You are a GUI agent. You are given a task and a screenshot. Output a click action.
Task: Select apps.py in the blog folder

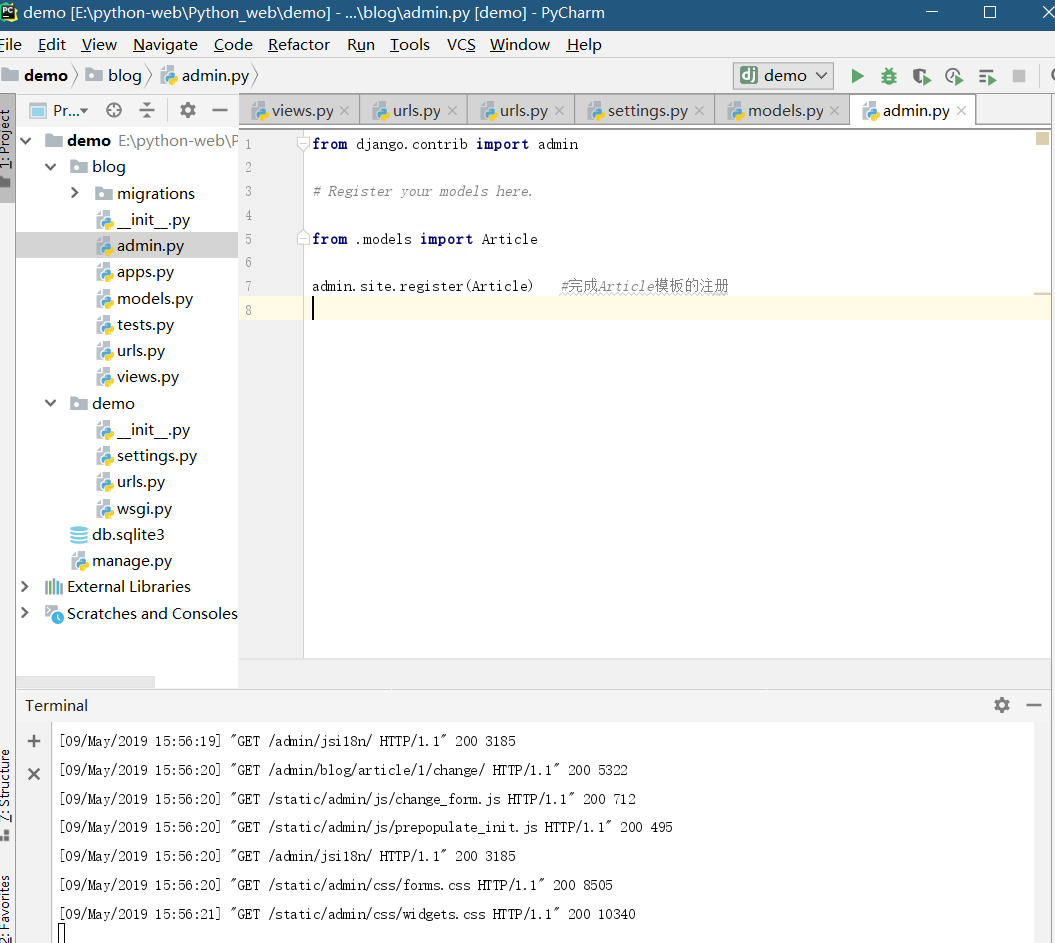[135, 272]
